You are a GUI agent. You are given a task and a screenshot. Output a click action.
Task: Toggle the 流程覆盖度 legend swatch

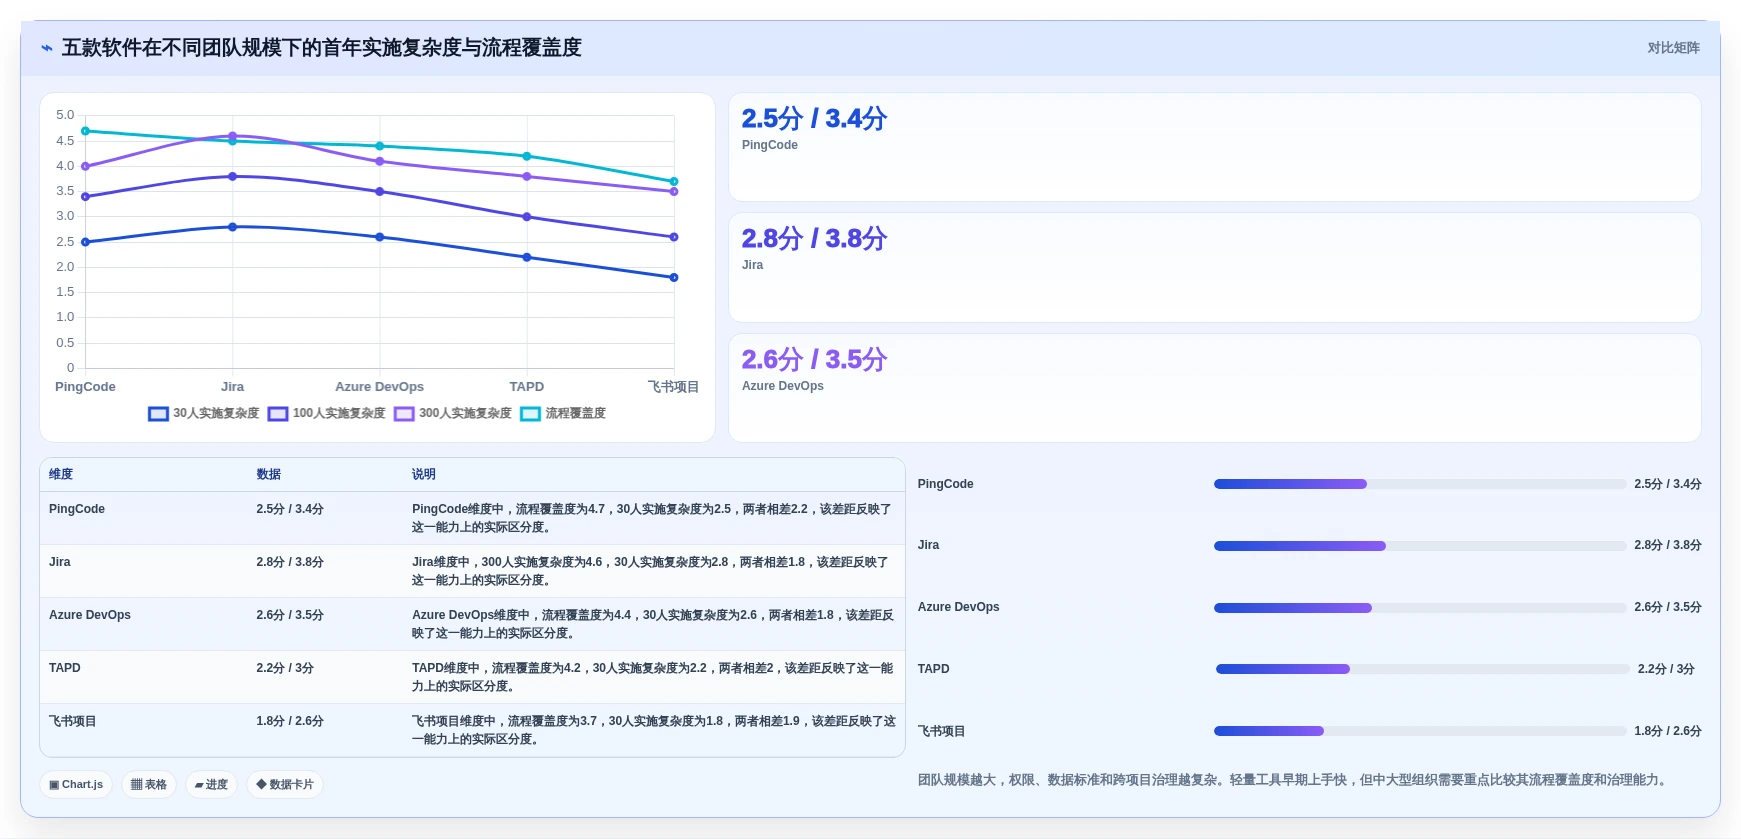click(530, 414)
